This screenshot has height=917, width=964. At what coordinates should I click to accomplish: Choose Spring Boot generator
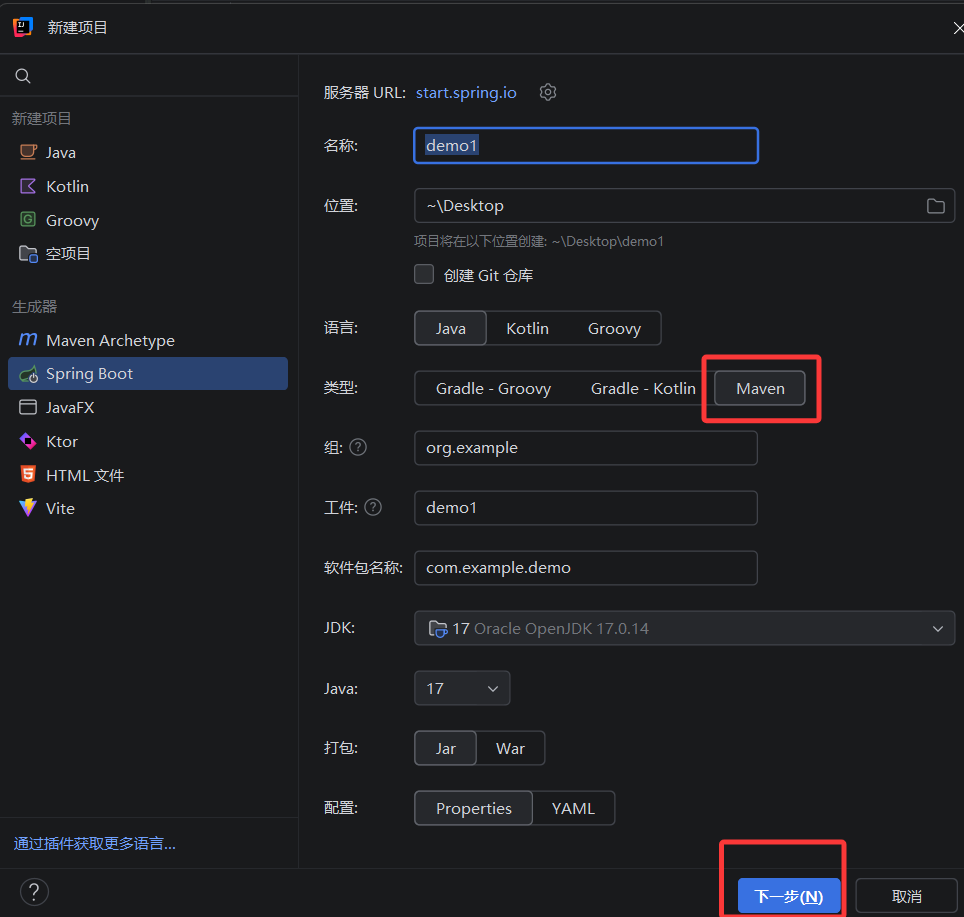(x=148, y=374)
